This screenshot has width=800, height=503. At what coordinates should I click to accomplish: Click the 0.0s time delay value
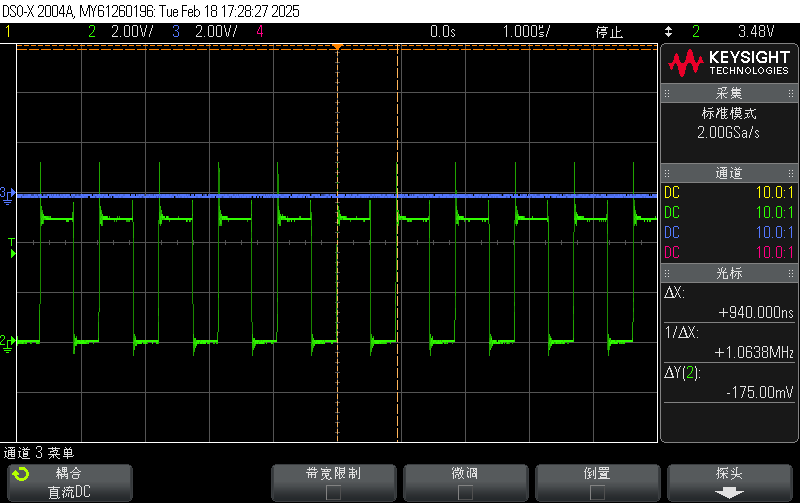click(442, 32)
